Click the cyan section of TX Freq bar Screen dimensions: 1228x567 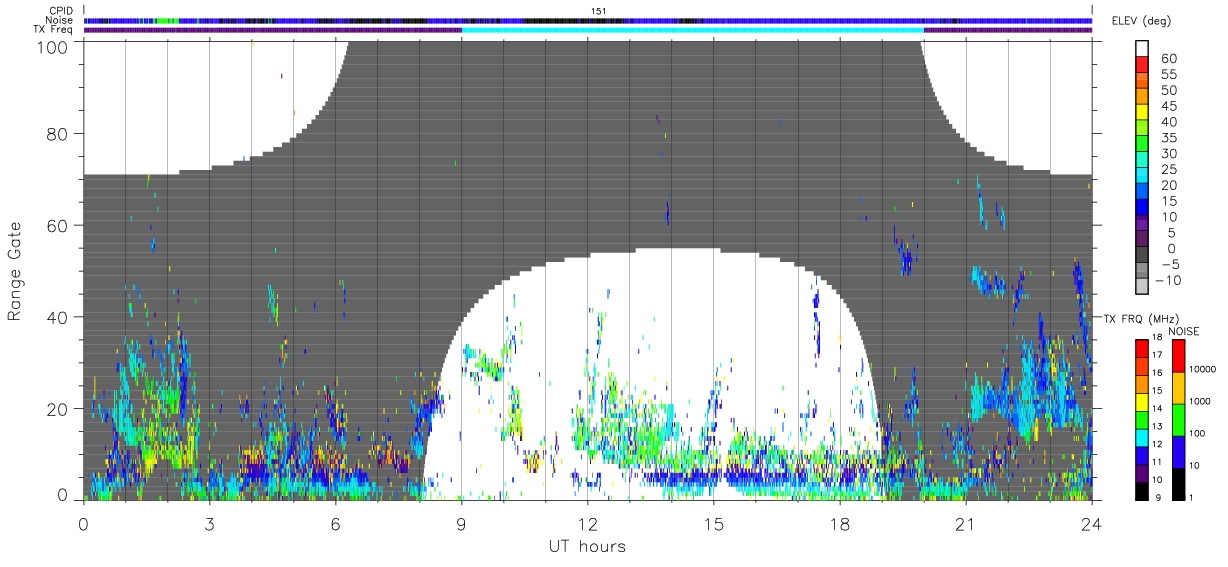[692, 30]
